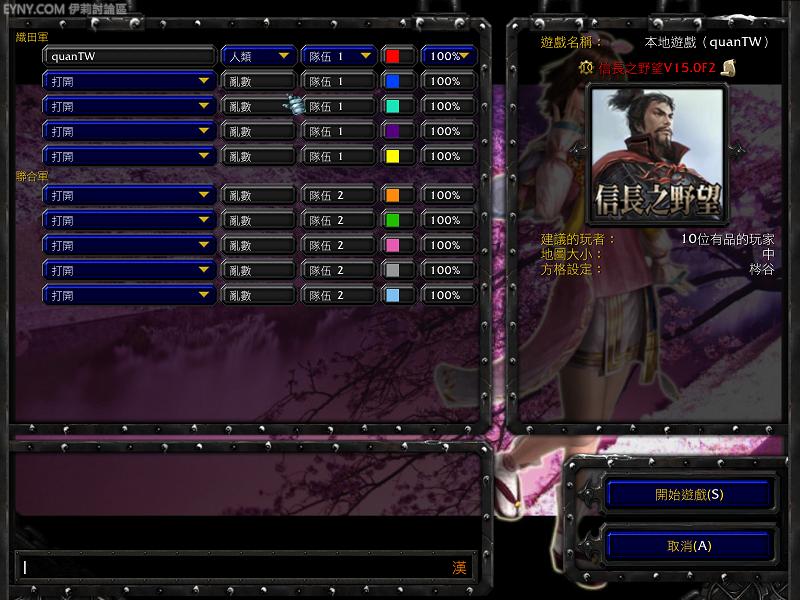Click the orange player color swatch

pyautogui.click(x=392, y=195)
